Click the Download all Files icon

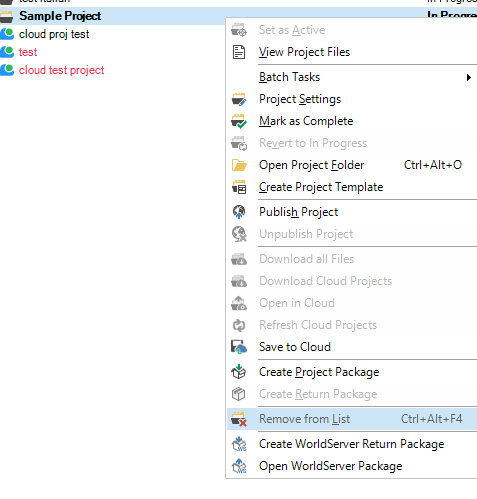(239, 259)
